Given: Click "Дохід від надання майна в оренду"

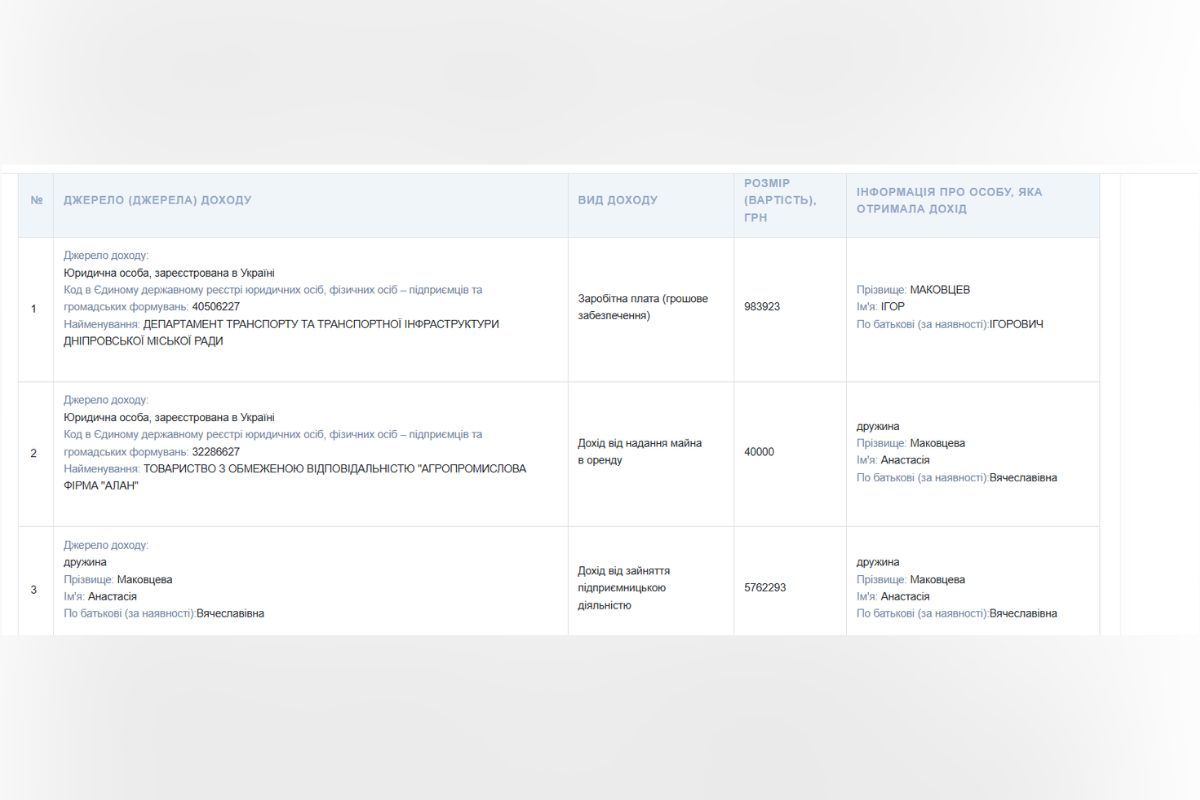Looking at the screenshot, I should point(640,452).
